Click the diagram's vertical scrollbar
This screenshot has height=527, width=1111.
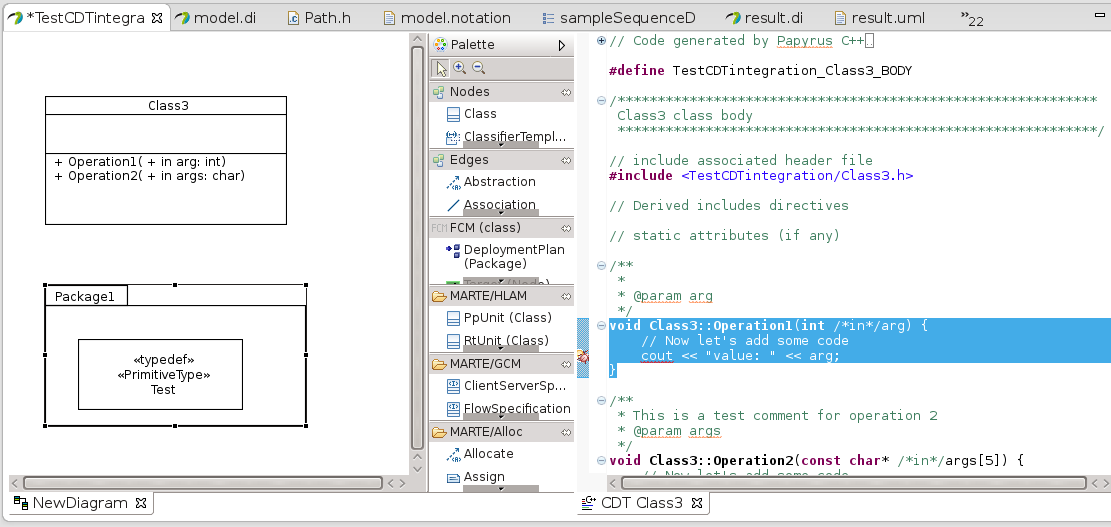pos(418,250)
